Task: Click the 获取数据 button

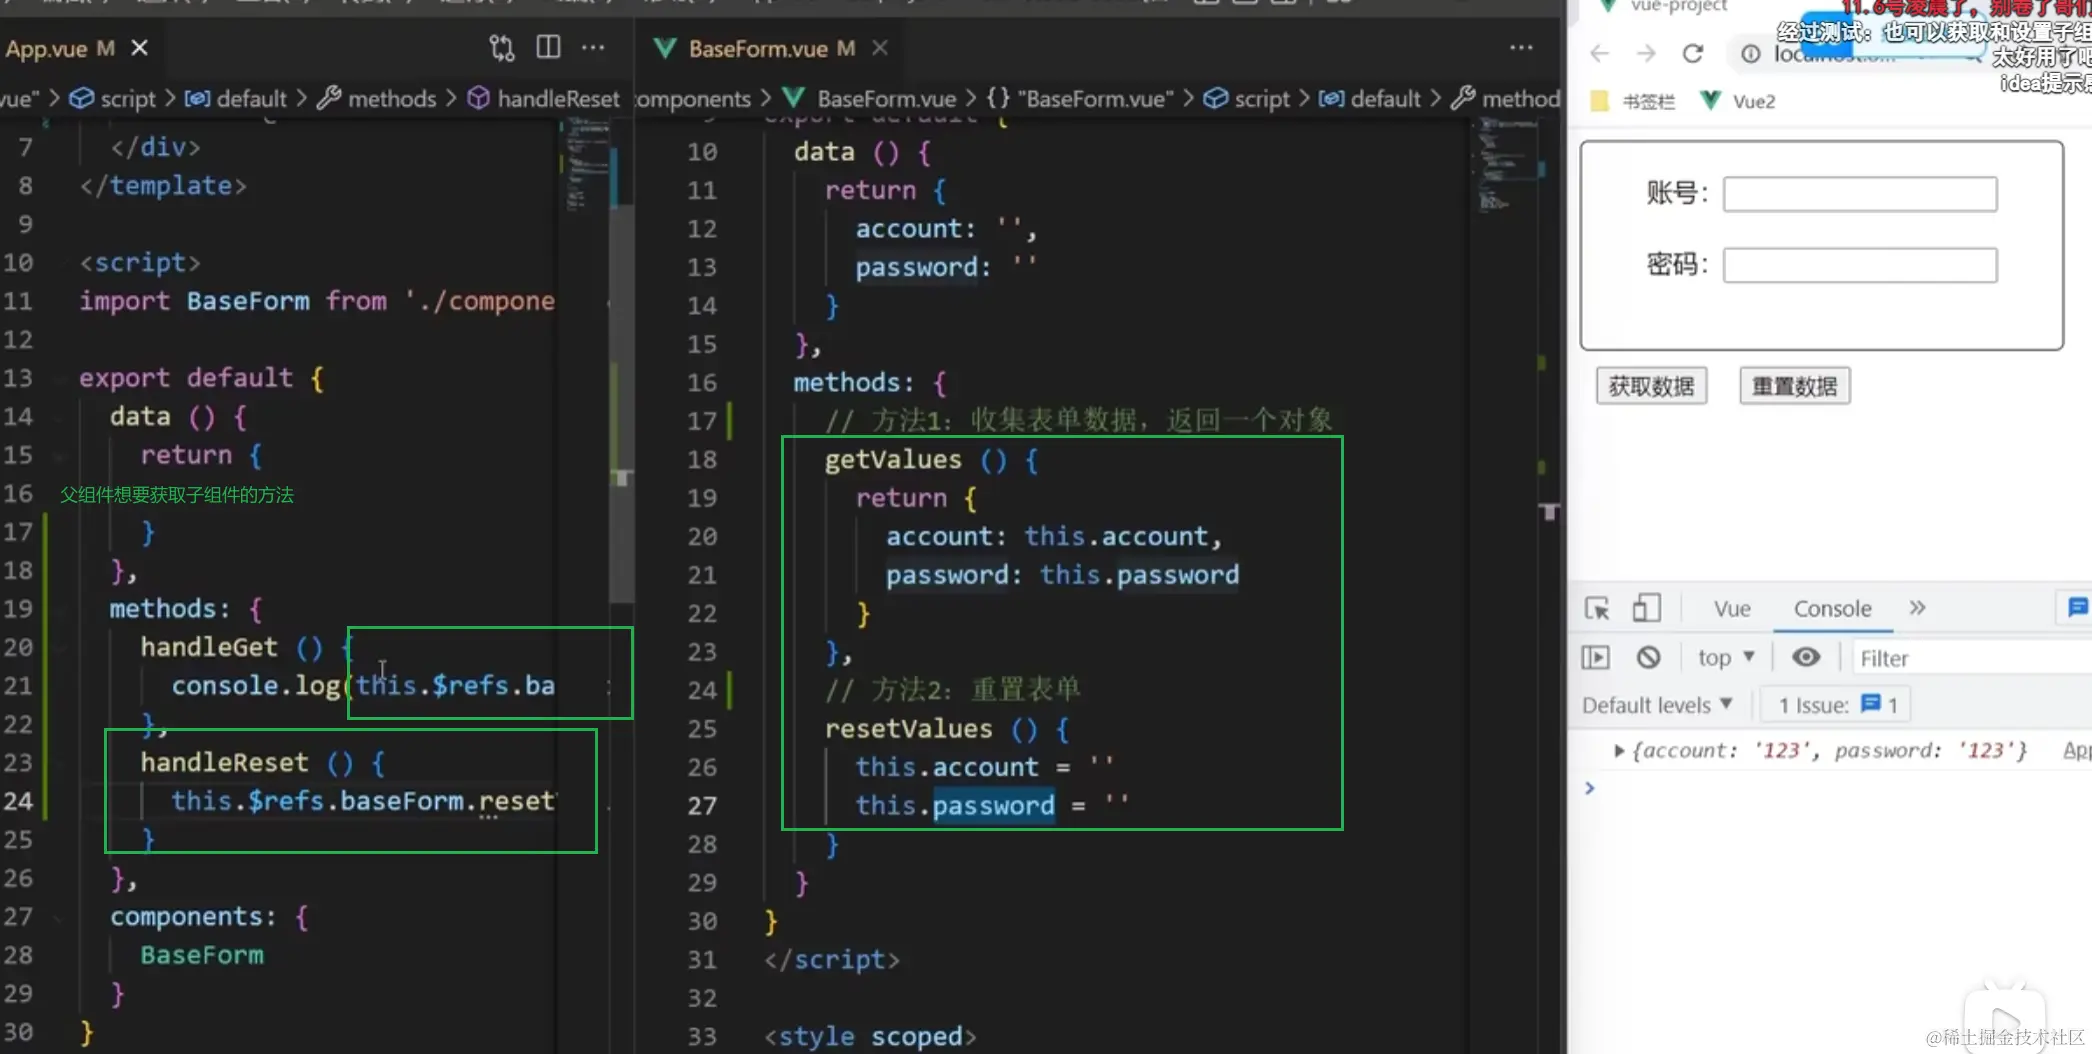Action: click(1651, 386)
